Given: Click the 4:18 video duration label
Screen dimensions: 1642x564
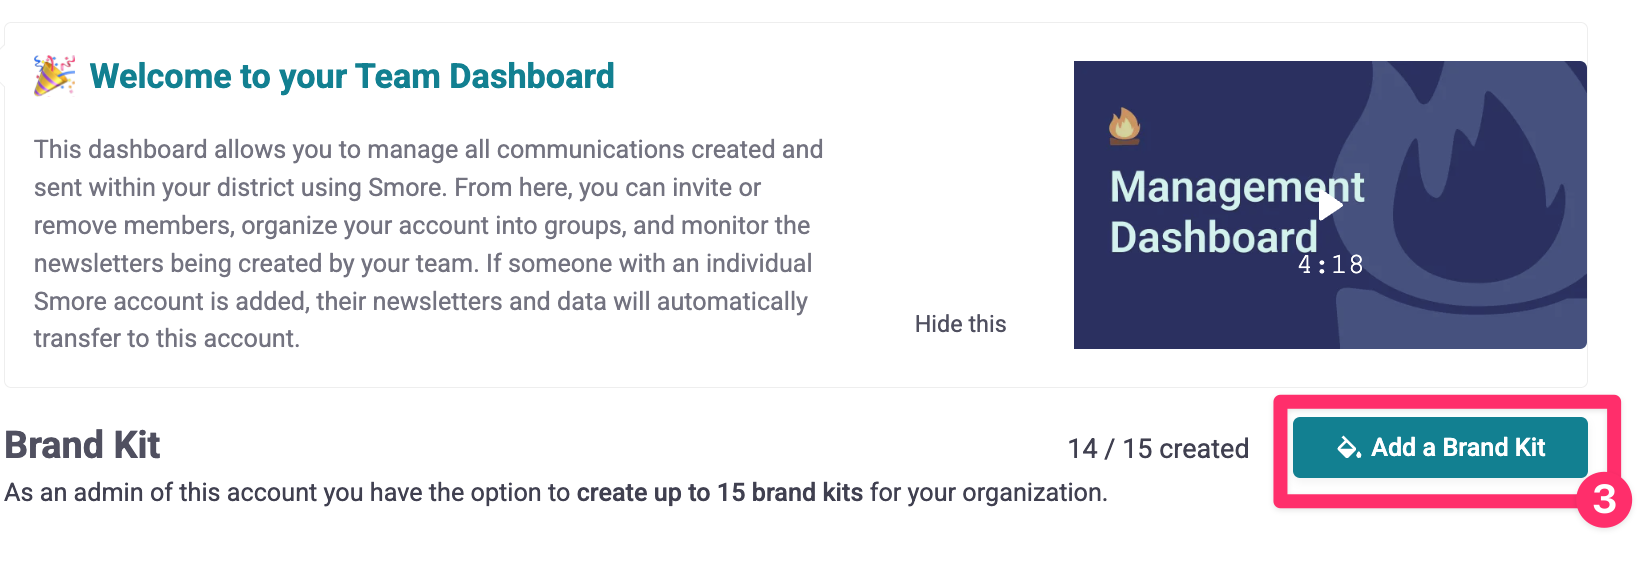Looking at the screenshot, I should coord(1330,265).
